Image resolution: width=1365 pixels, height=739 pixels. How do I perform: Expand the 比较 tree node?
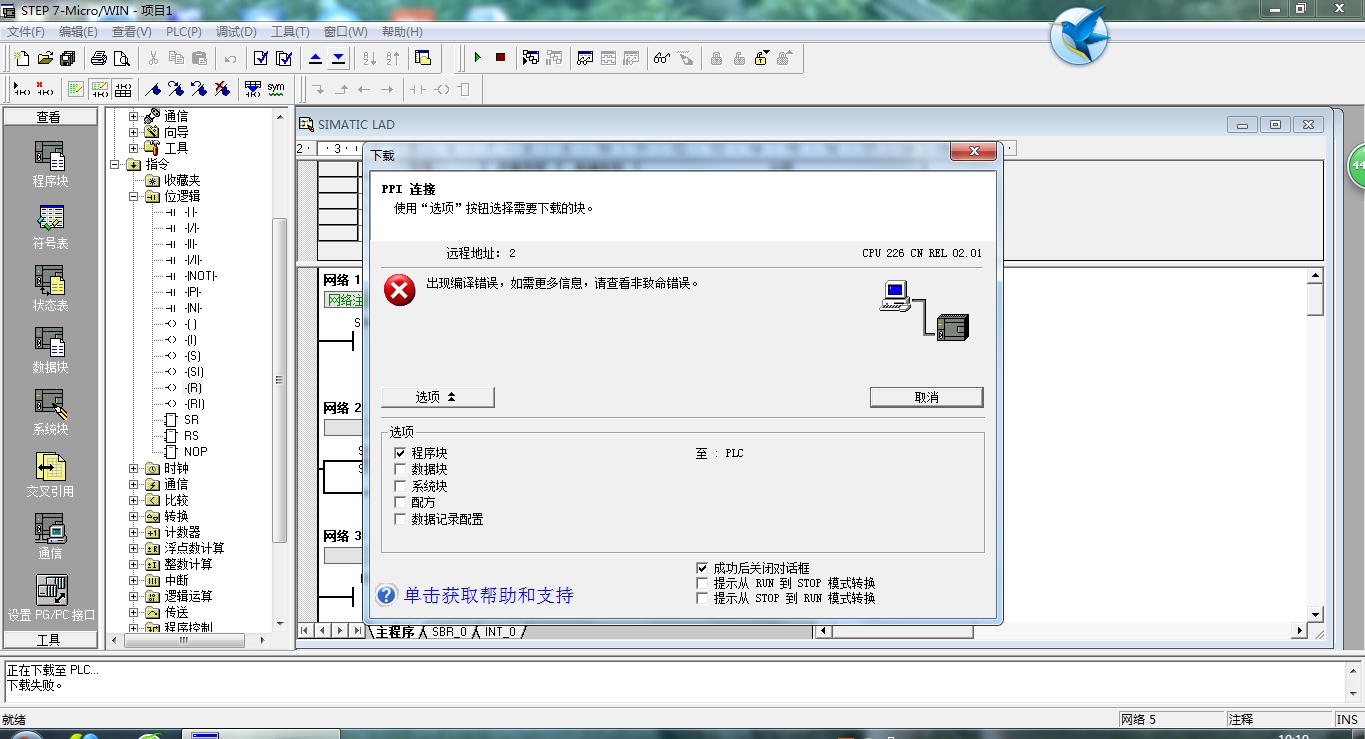pyautogui.click(x=134, y=500)
